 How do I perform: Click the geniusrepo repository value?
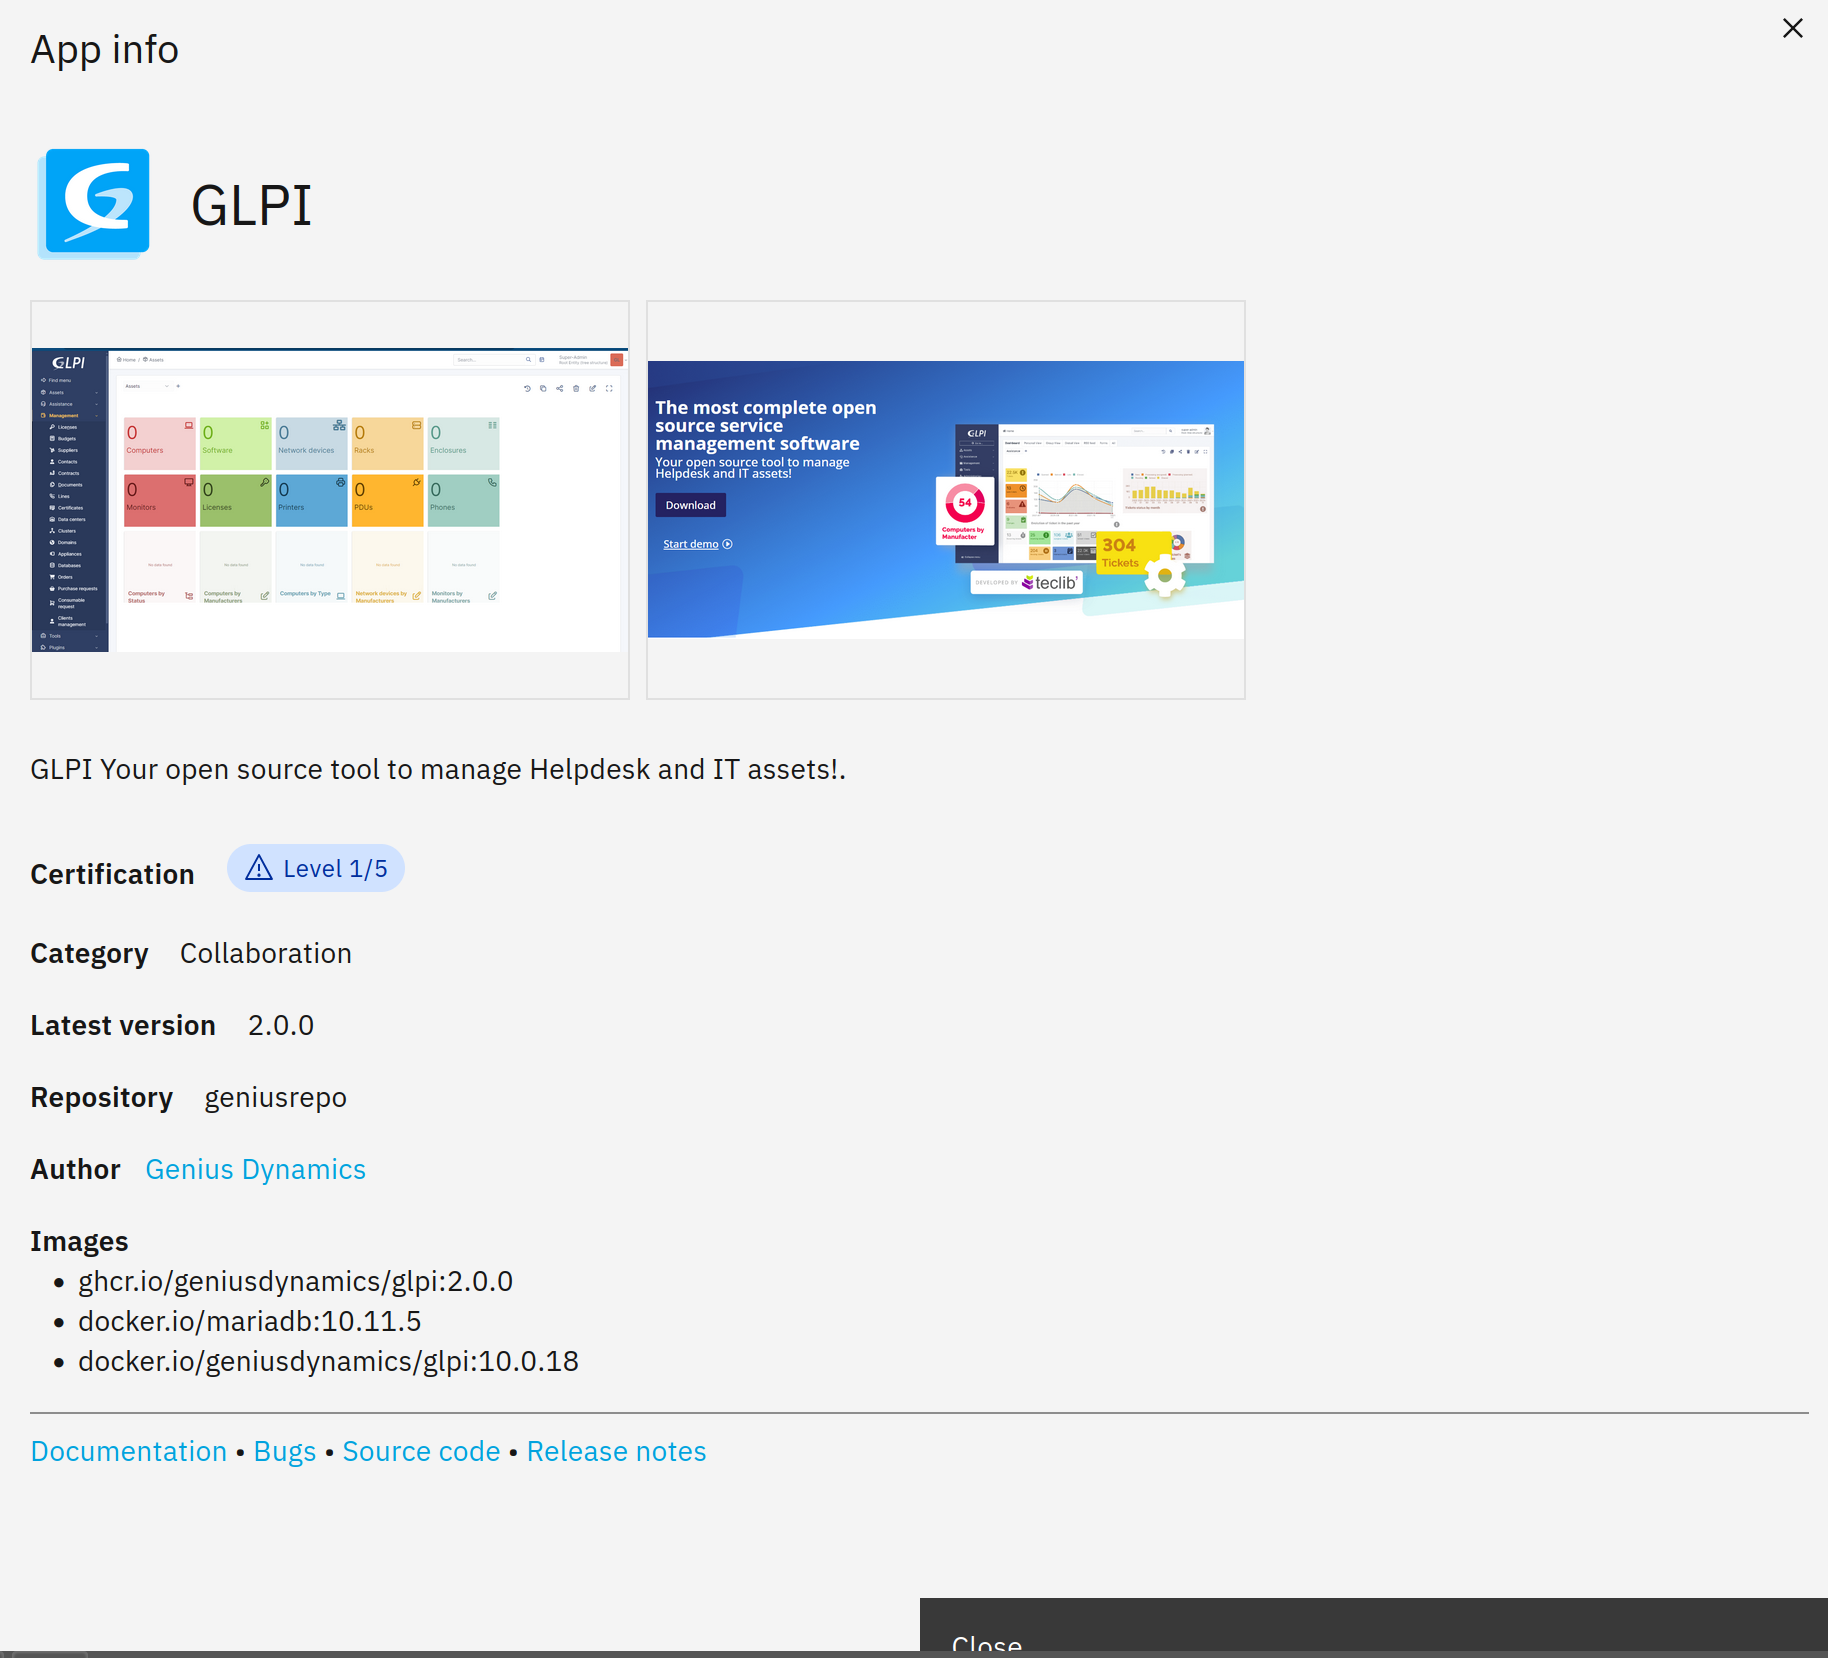(275, 1097)
